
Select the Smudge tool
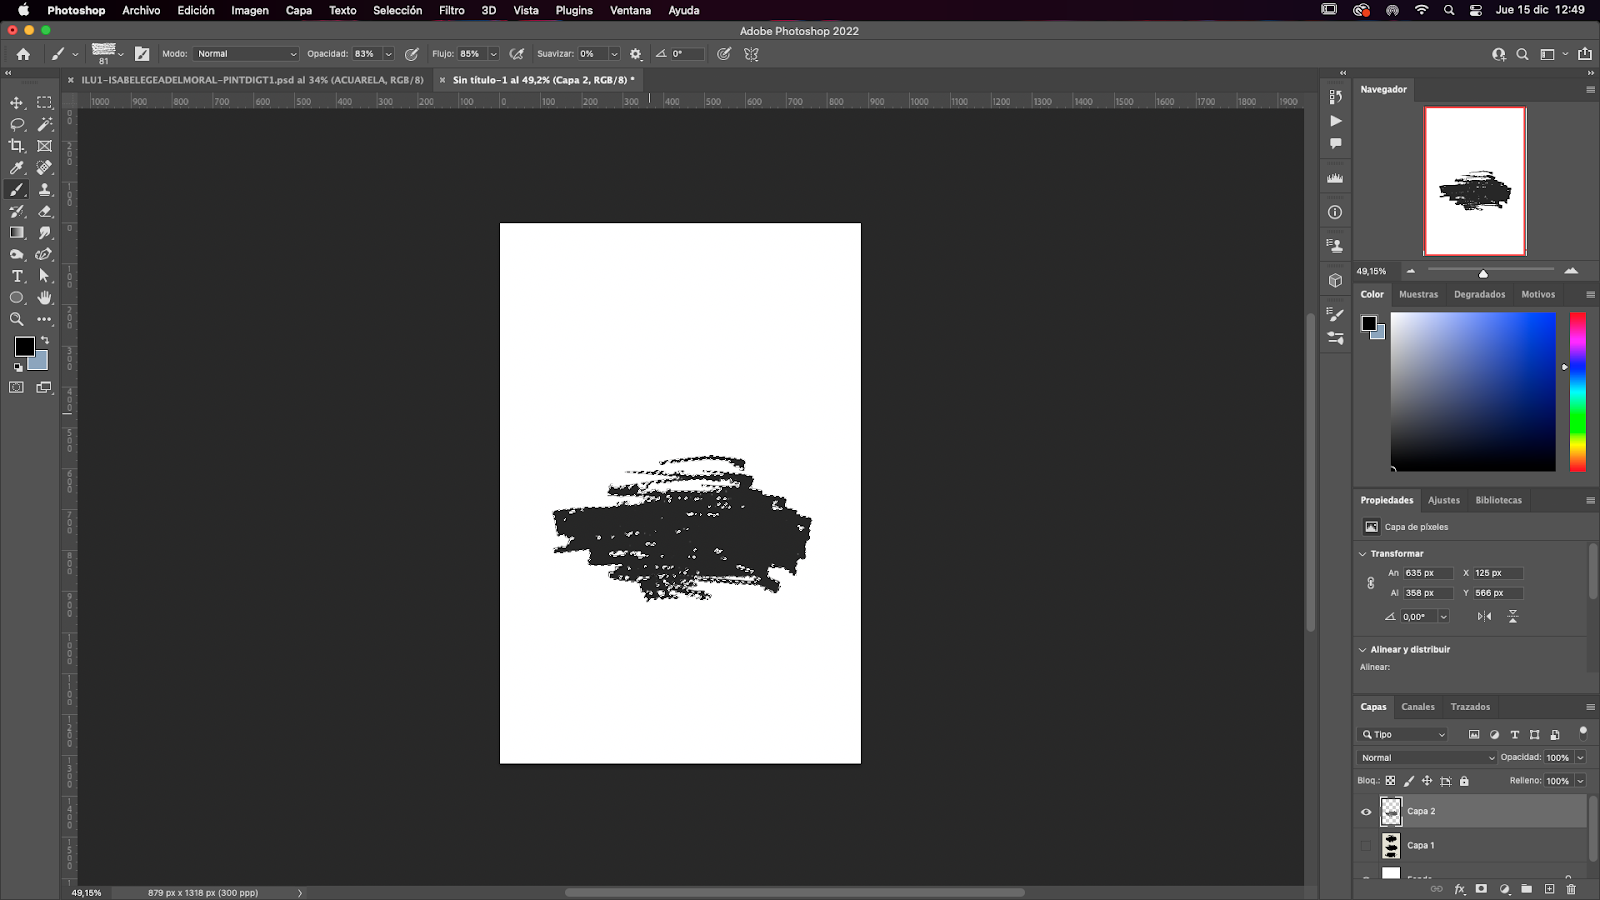click(x=45, y=233)
